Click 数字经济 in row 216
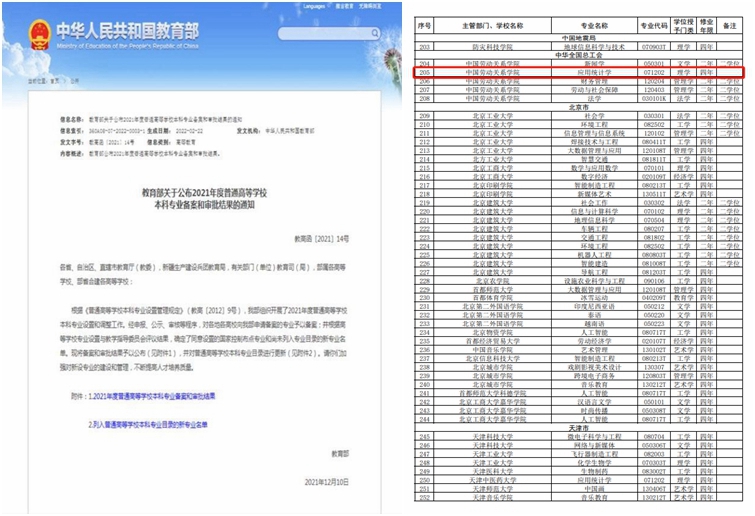Image resolution: width=755 pixels, height=516 pixels. pos(594,177)
